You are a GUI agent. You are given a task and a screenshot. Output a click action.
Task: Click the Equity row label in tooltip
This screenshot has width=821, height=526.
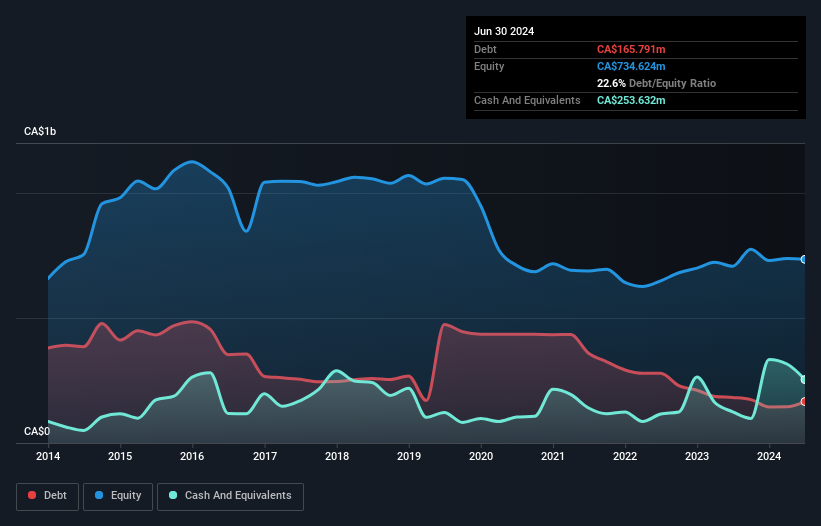pyautogui.click(x=489, y=66)
